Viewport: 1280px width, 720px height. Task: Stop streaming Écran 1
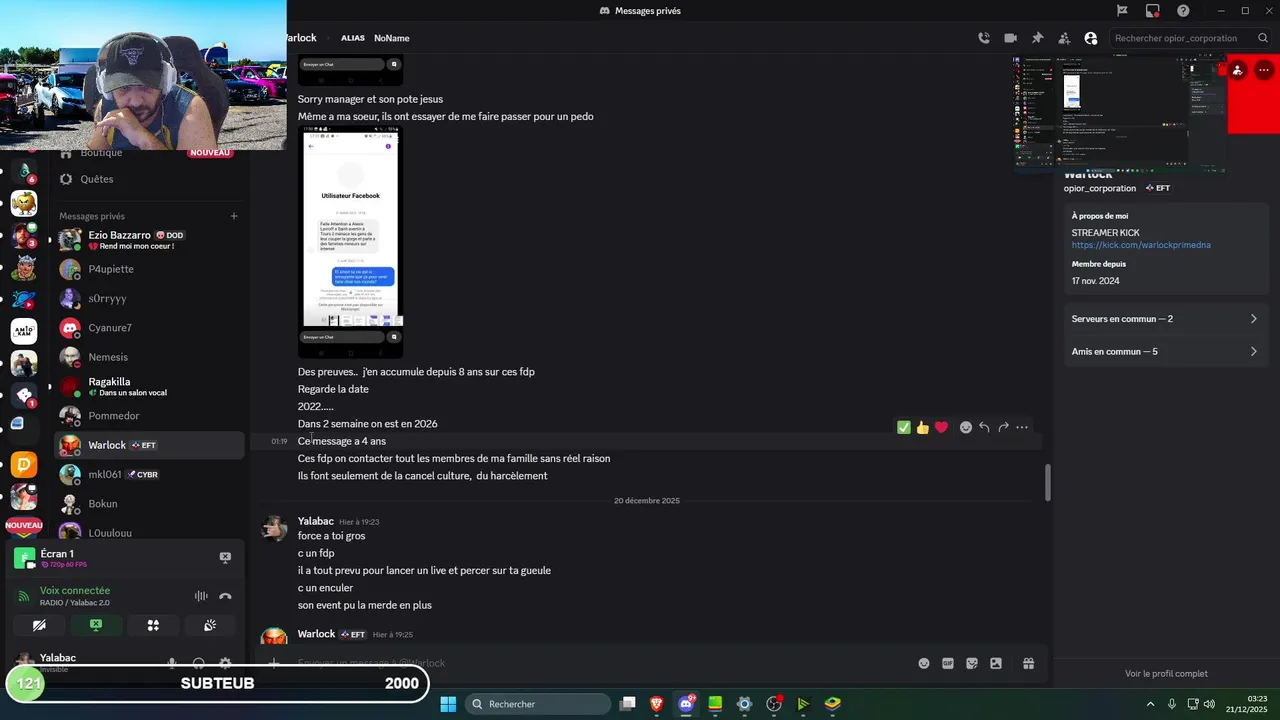point(225,558)
